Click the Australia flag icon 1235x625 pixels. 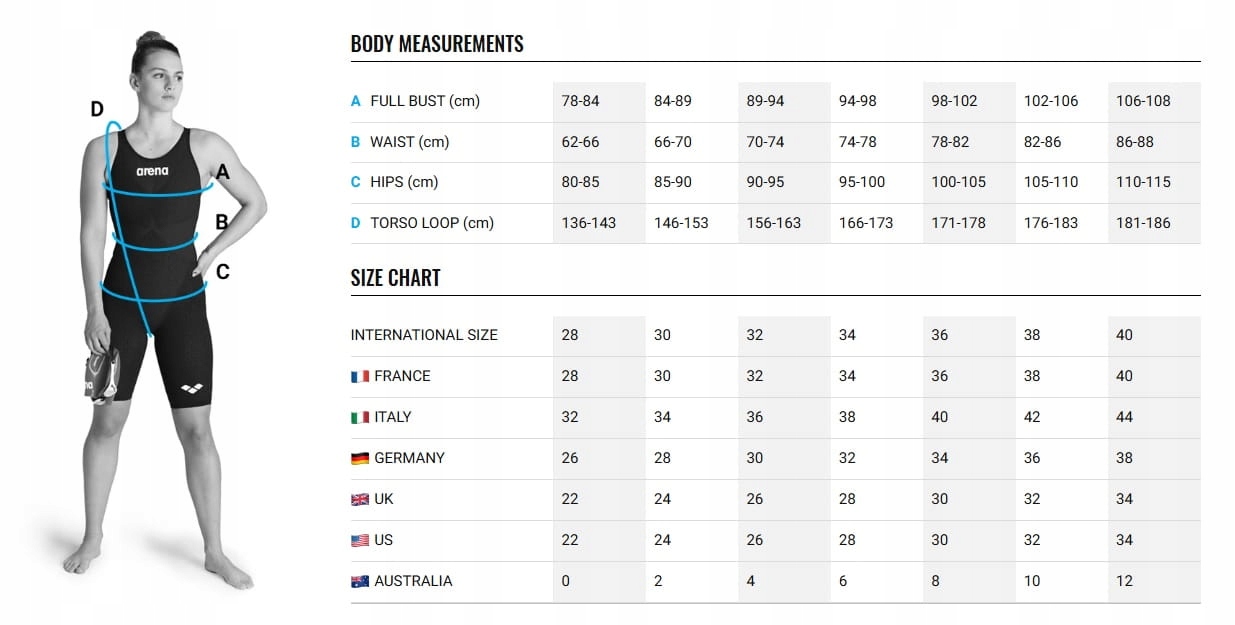click(360, 582)
